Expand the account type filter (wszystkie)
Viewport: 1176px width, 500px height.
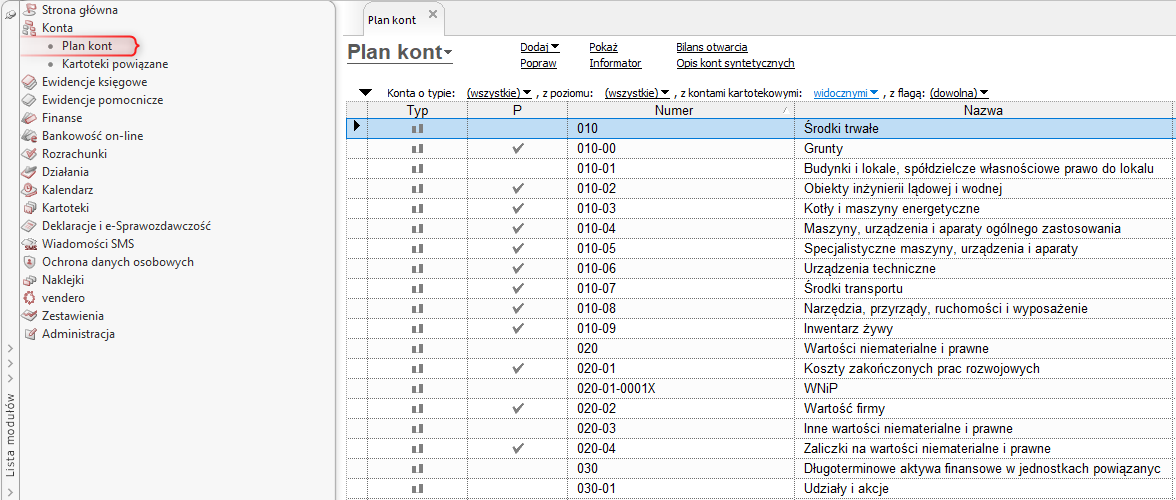click(x=499, y=93)
